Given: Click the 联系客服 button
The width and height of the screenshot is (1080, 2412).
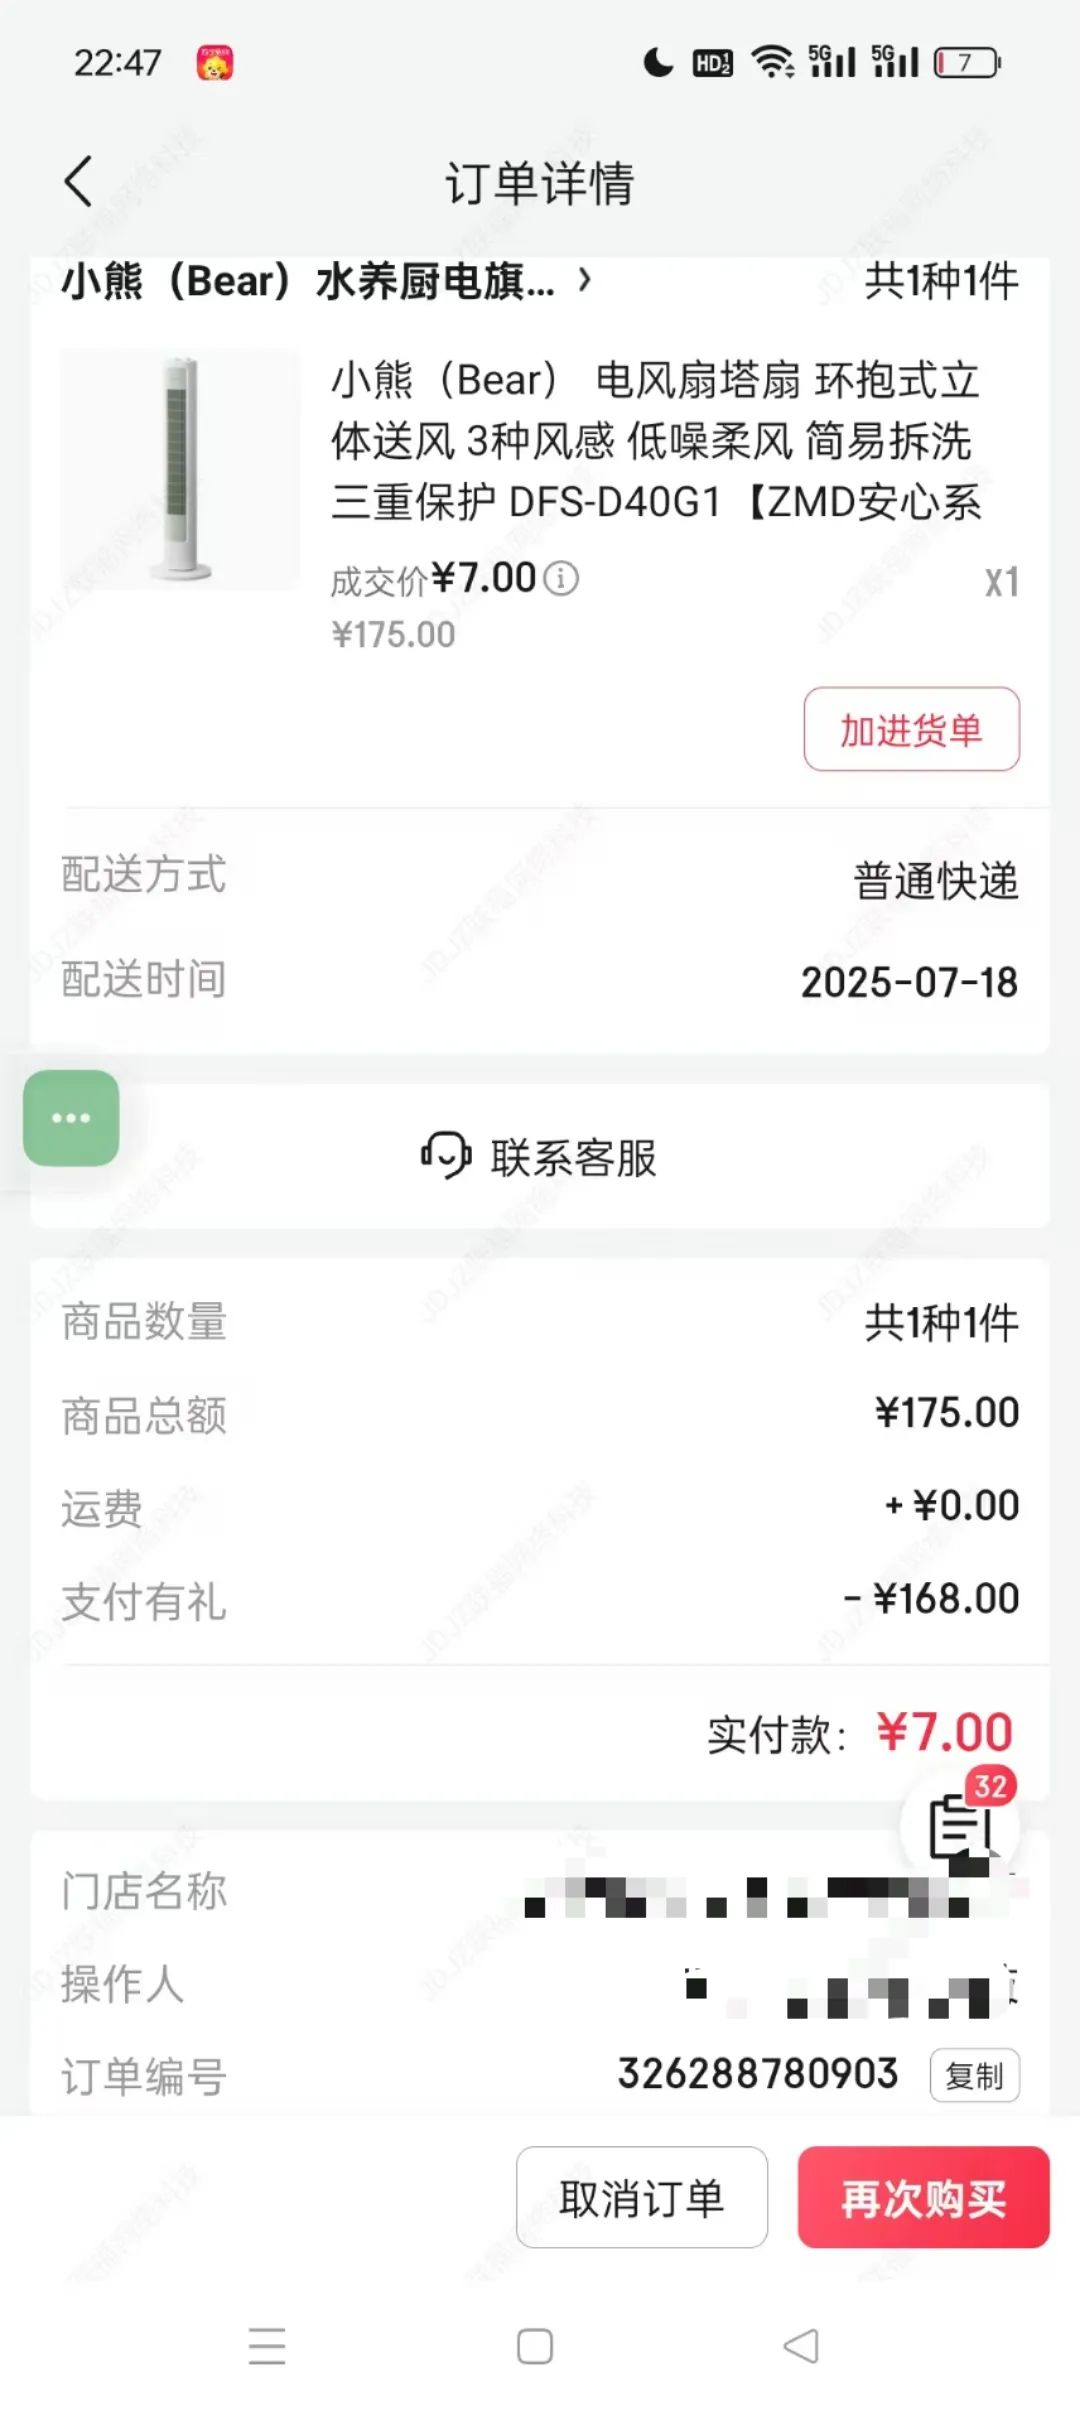Looking at the screenshot, I should pos(540,1157).
